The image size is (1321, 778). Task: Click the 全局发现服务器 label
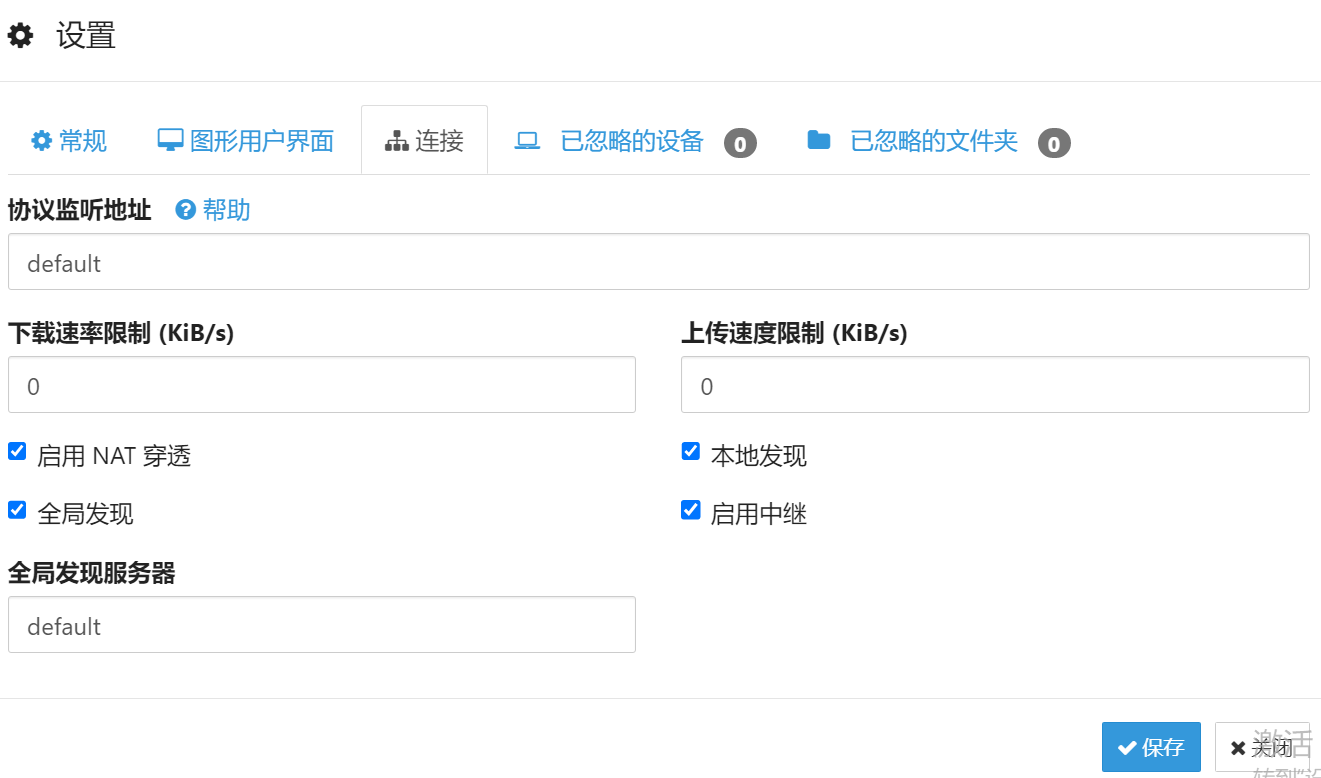coord(92,573)
